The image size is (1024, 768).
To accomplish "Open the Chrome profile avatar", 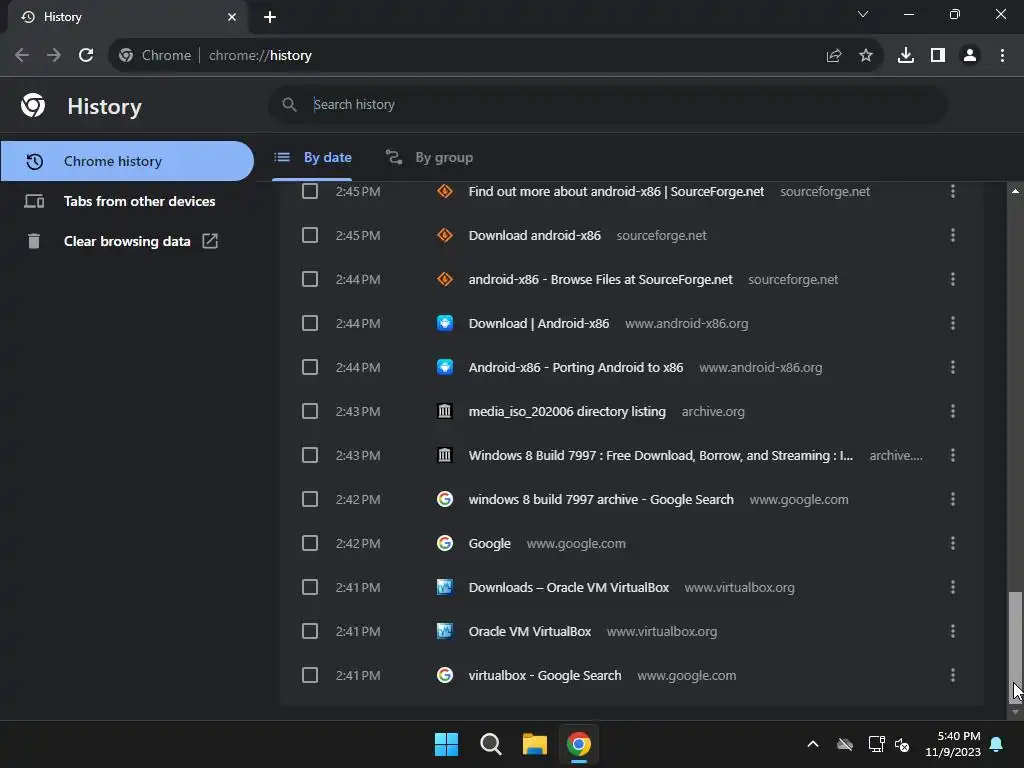I will [970, 56].
